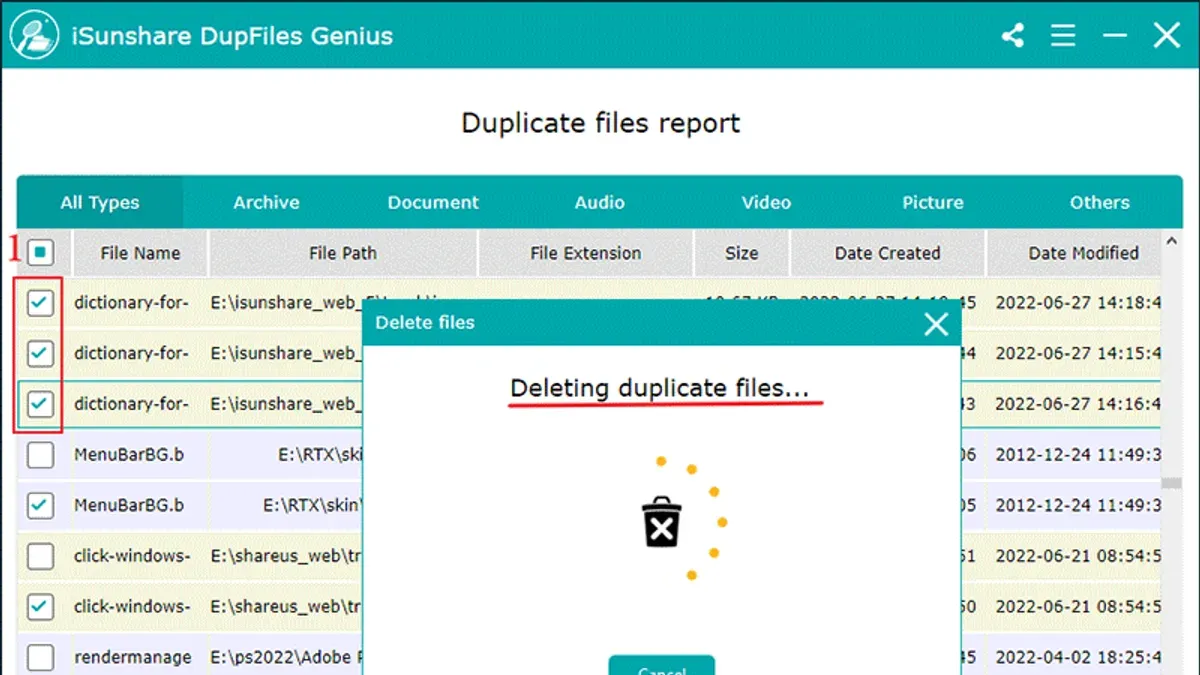Viewport: 1200px width, 675px height.
Task: Sort by Date Modified column header
Action: (x=1075, y=253)
